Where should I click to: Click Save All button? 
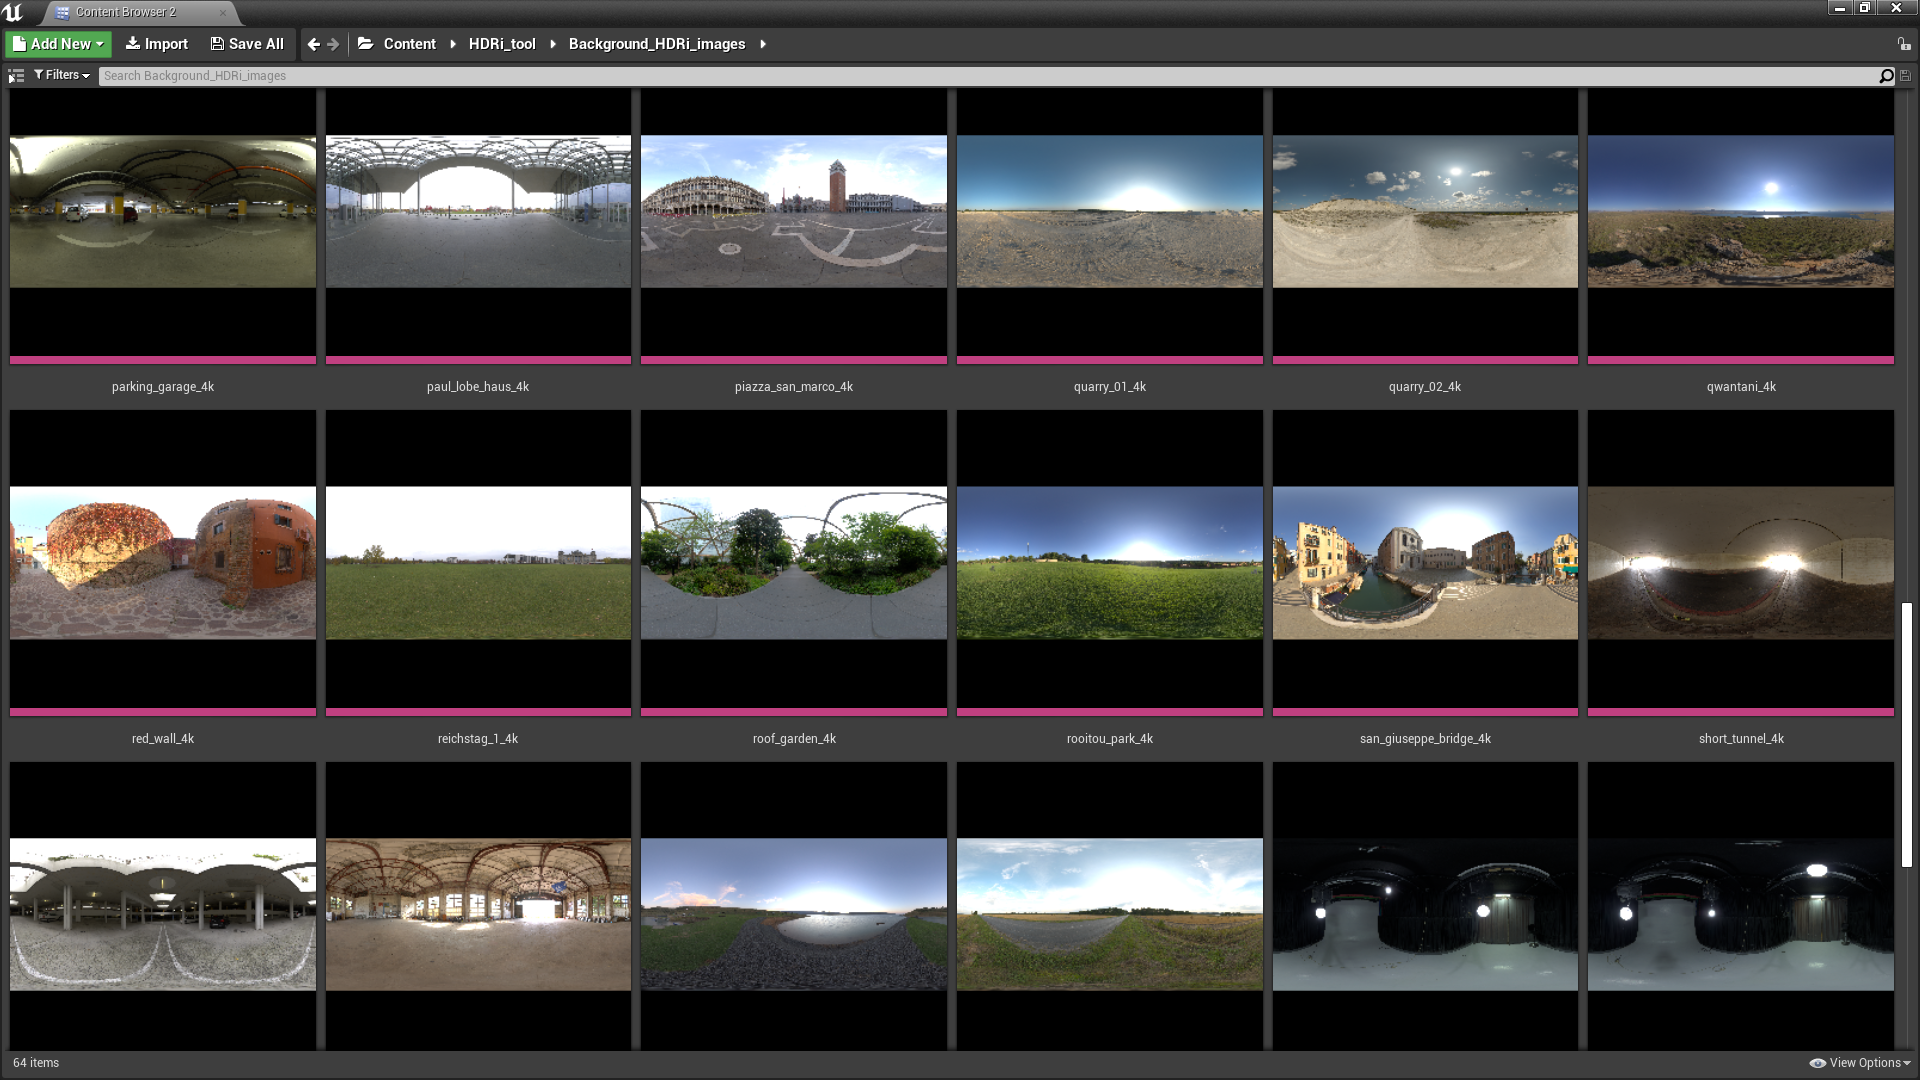(x=247, y=44)
